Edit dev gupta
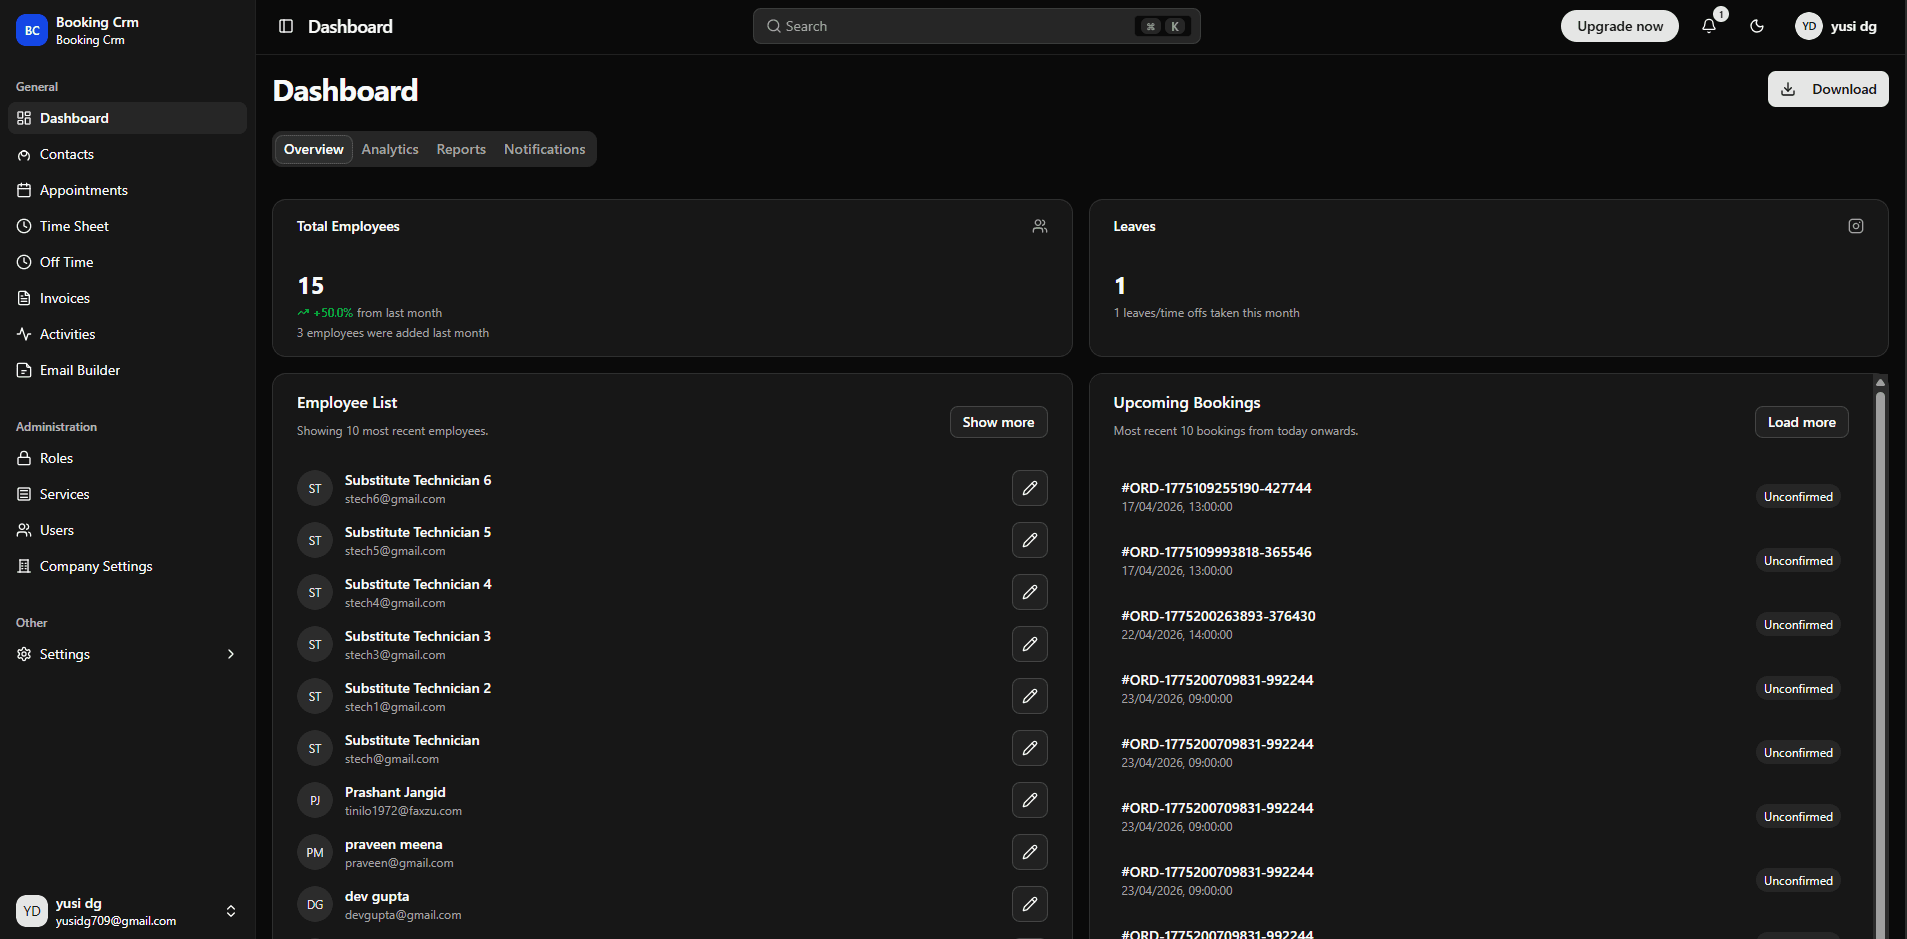 (x=1030, y=904)
